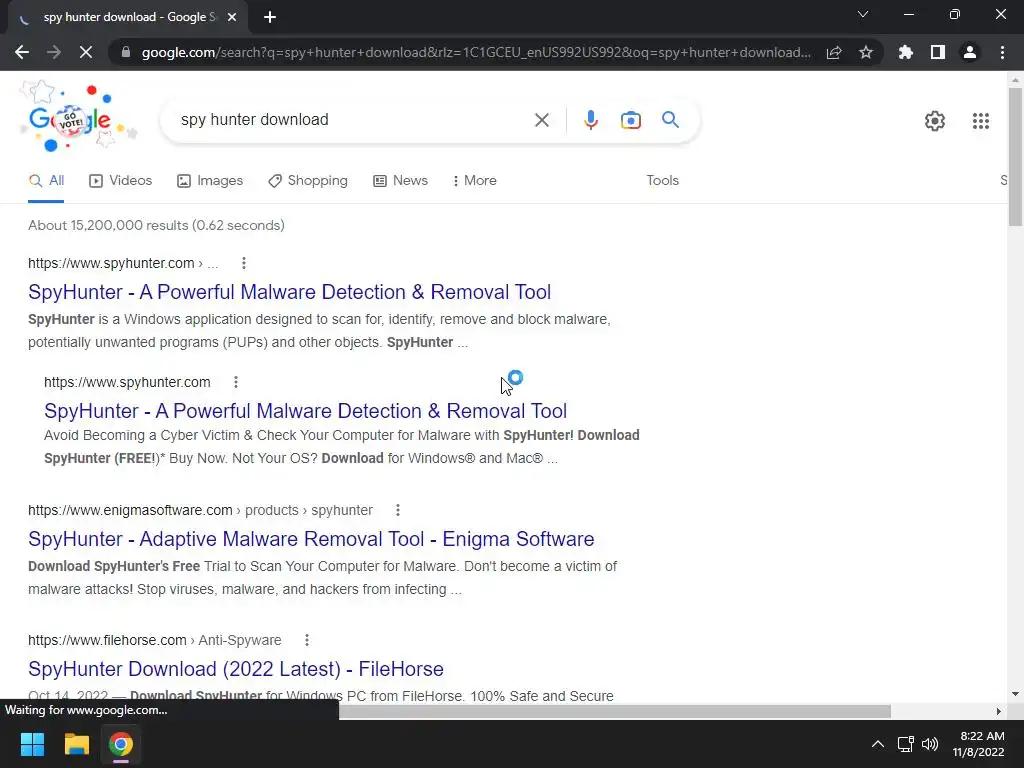Clear the search box text
This screenshot has width=1024, height=768.
pos(541,120)
